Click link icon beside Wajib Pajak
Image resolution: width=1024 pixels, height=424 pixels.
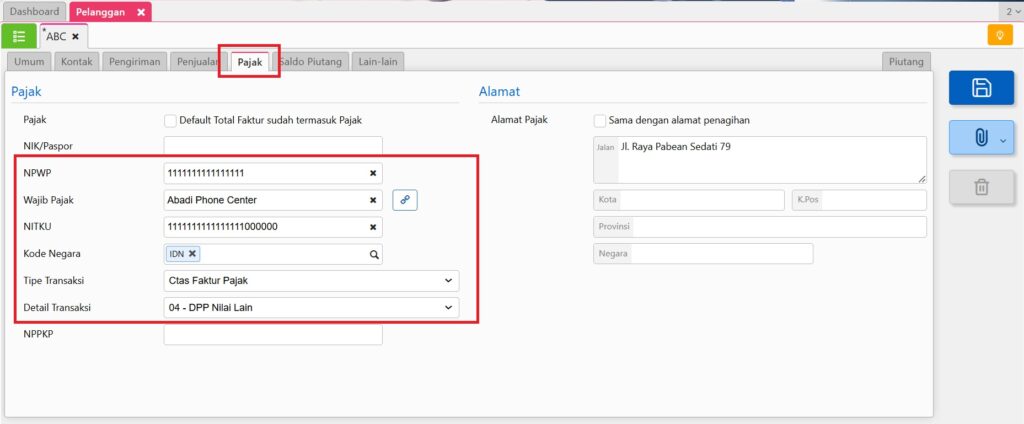point(405,200)
